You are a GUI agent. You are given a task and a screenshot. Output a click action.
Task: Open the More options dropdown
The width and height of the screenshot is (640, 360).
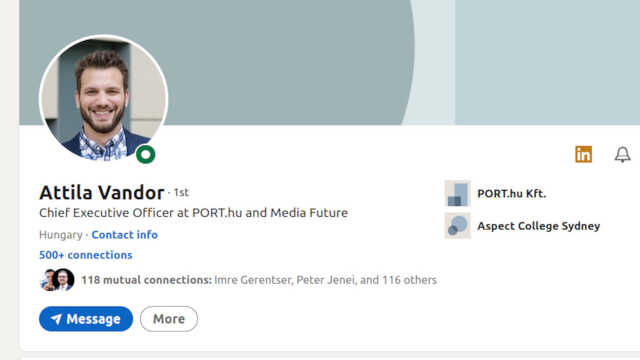click(x=169, y=319)
